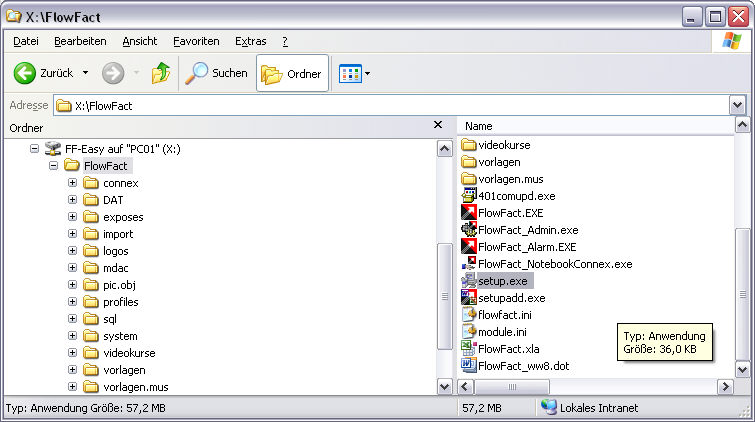The width and height of the screenshot is (755, 422).
Task: Click the tree pane scroll down arrow
Action: (x=444, y=386)
